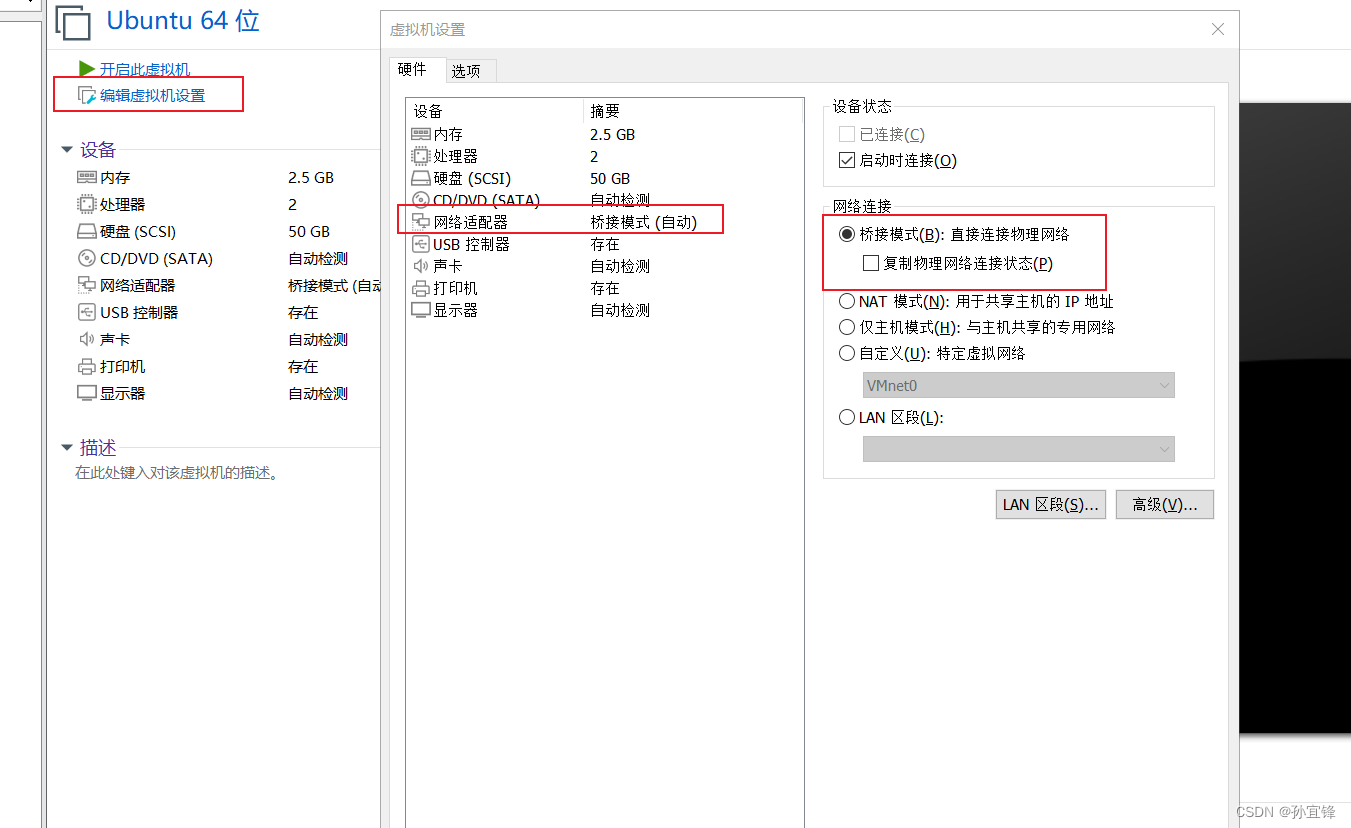The width and height of the screenshot is (1351, 828).
Task: Click the edit VM settings pencil icon
Action: [87, 96]
